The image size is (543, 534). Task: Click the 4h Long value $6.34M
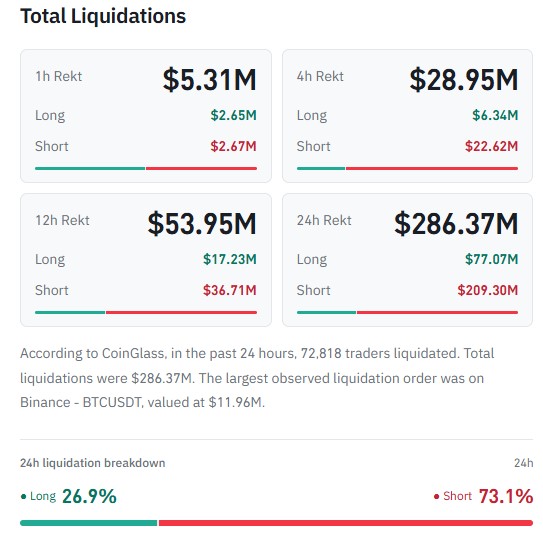(x=495, y=115)
